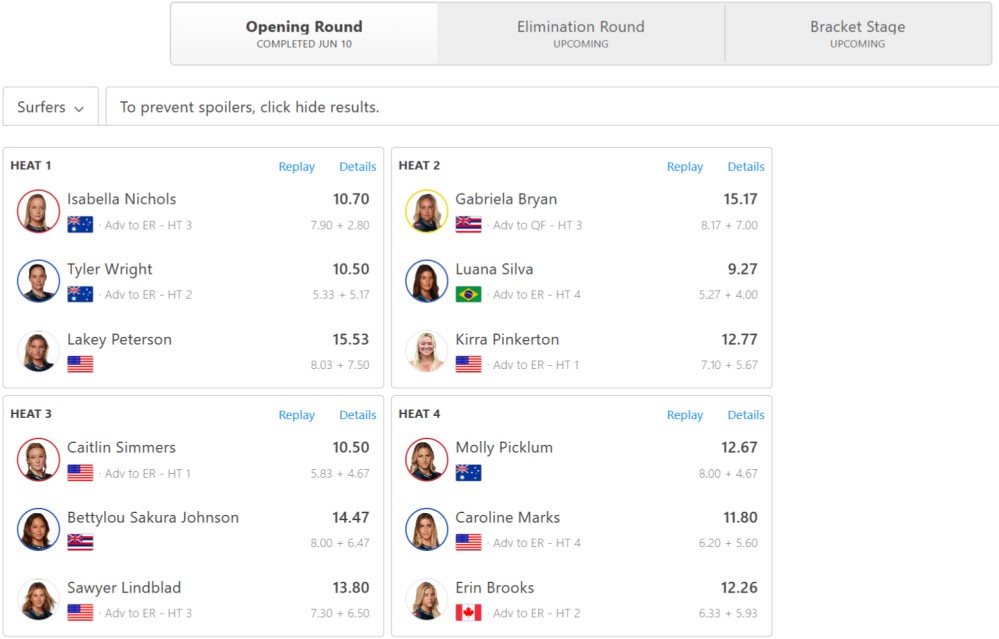Click Isabella Nichols' profile photo
Screen dimensions: 999x639
(38, 211)
